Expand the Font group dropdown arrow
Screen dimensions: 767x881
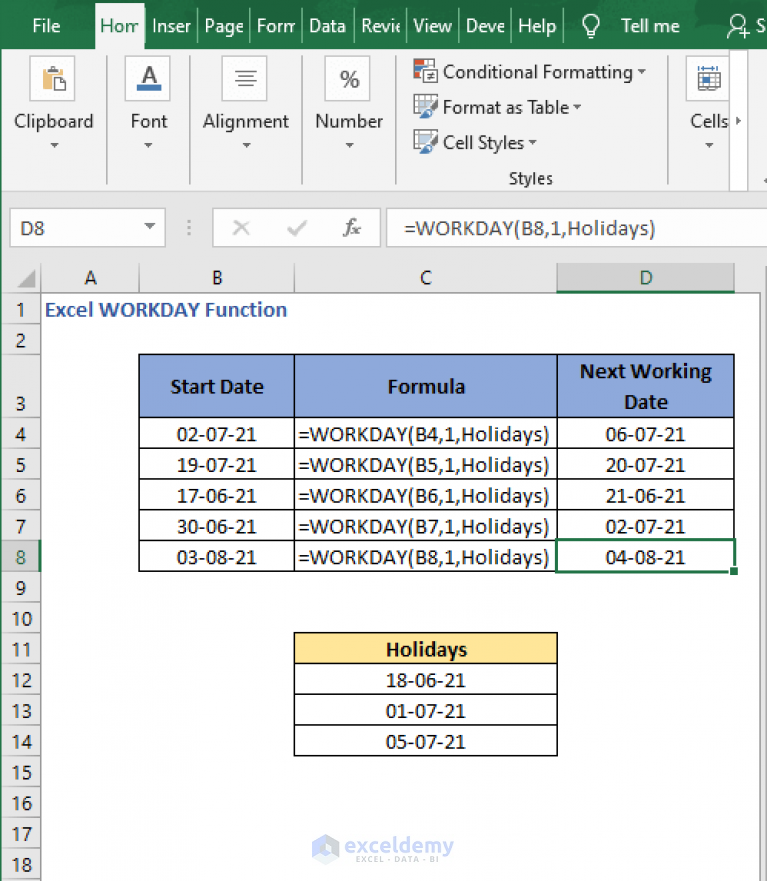point(148,146)
